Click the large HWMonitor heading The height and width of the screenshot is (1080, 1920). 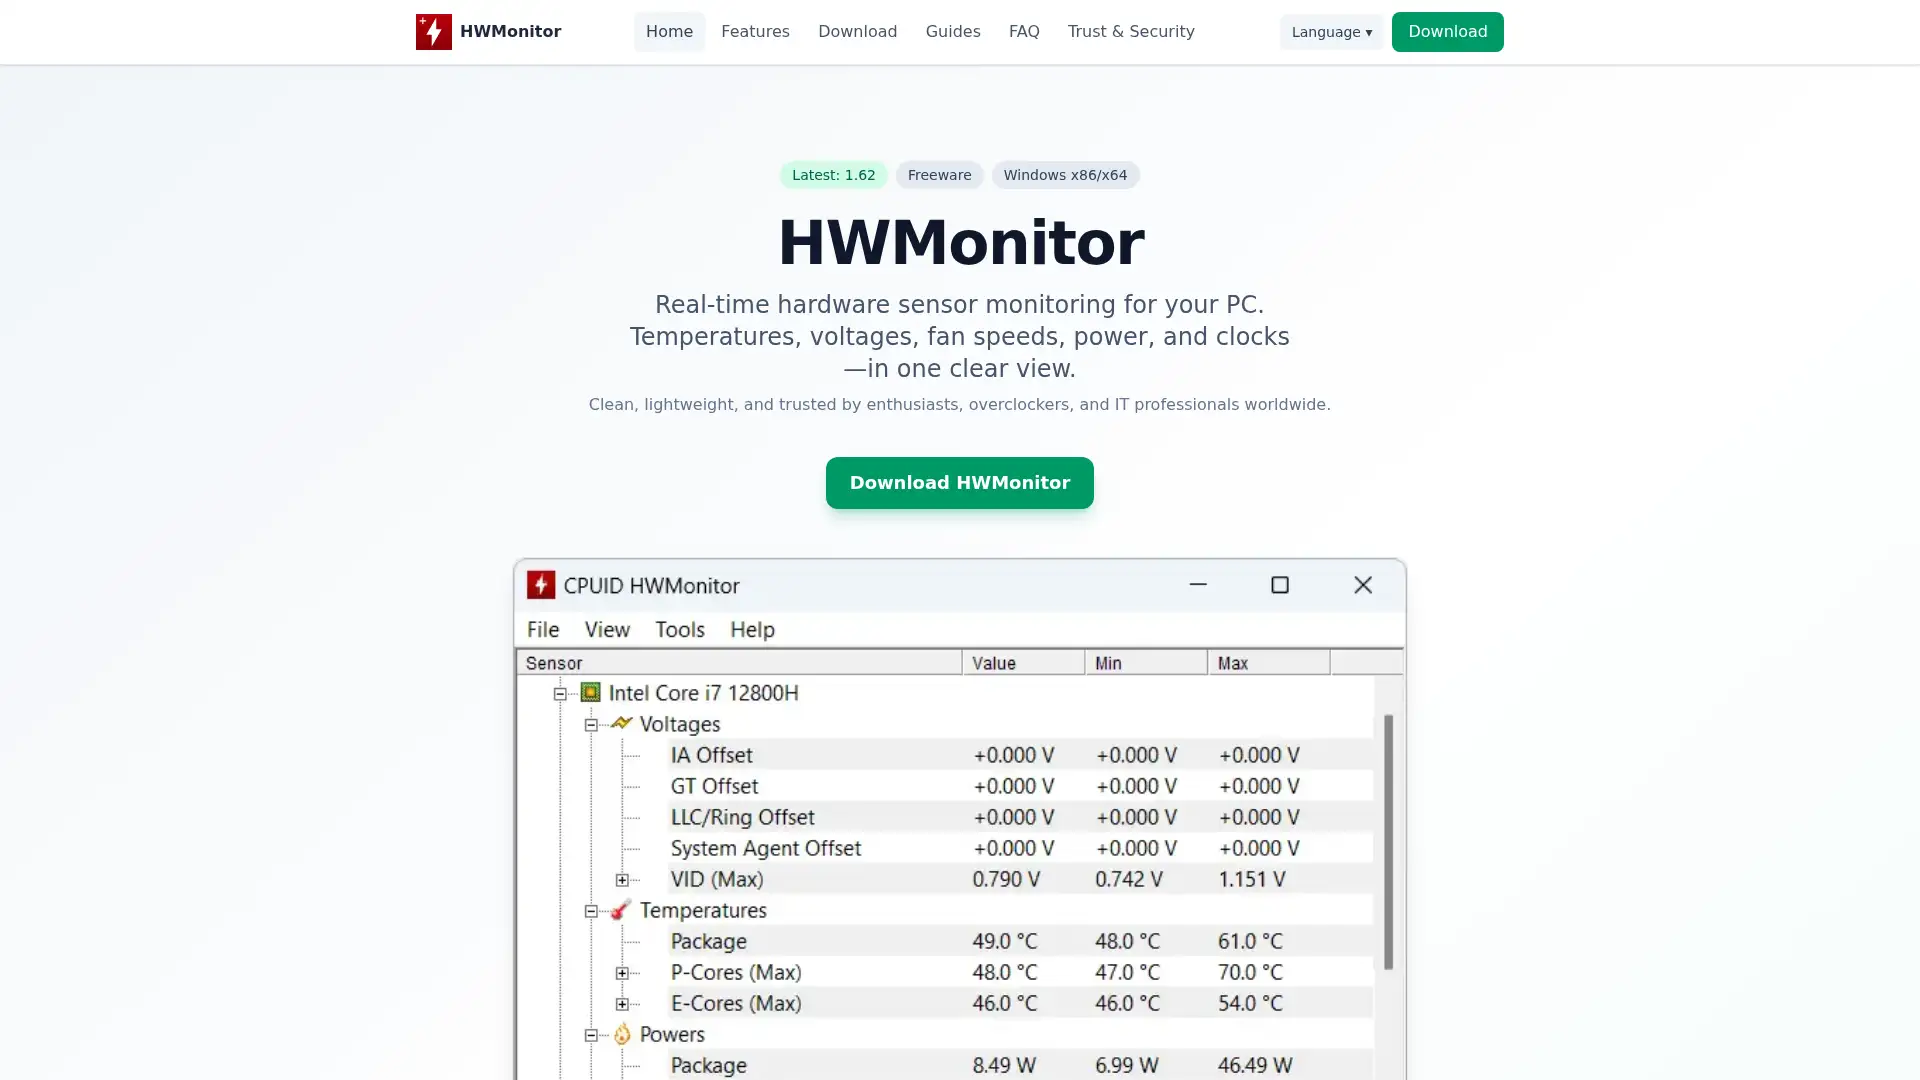coord(960,243)
